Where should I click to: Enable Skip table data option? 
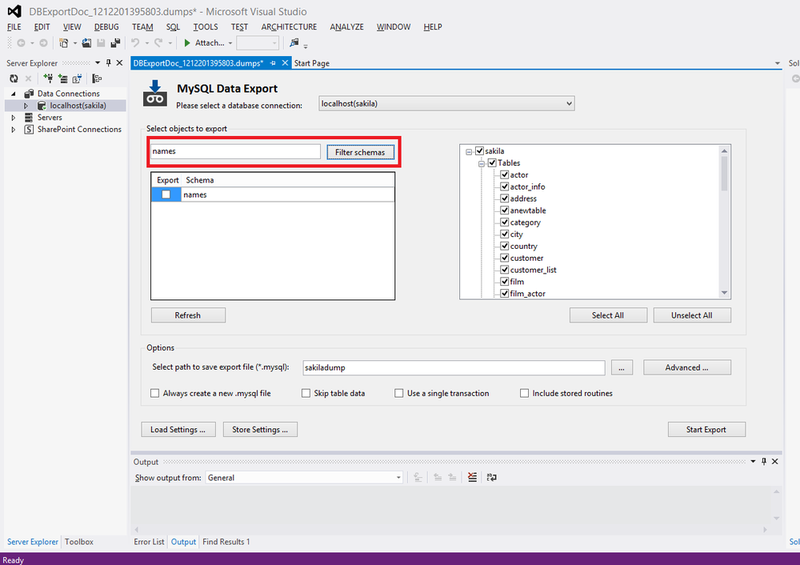tap(306, 393)
